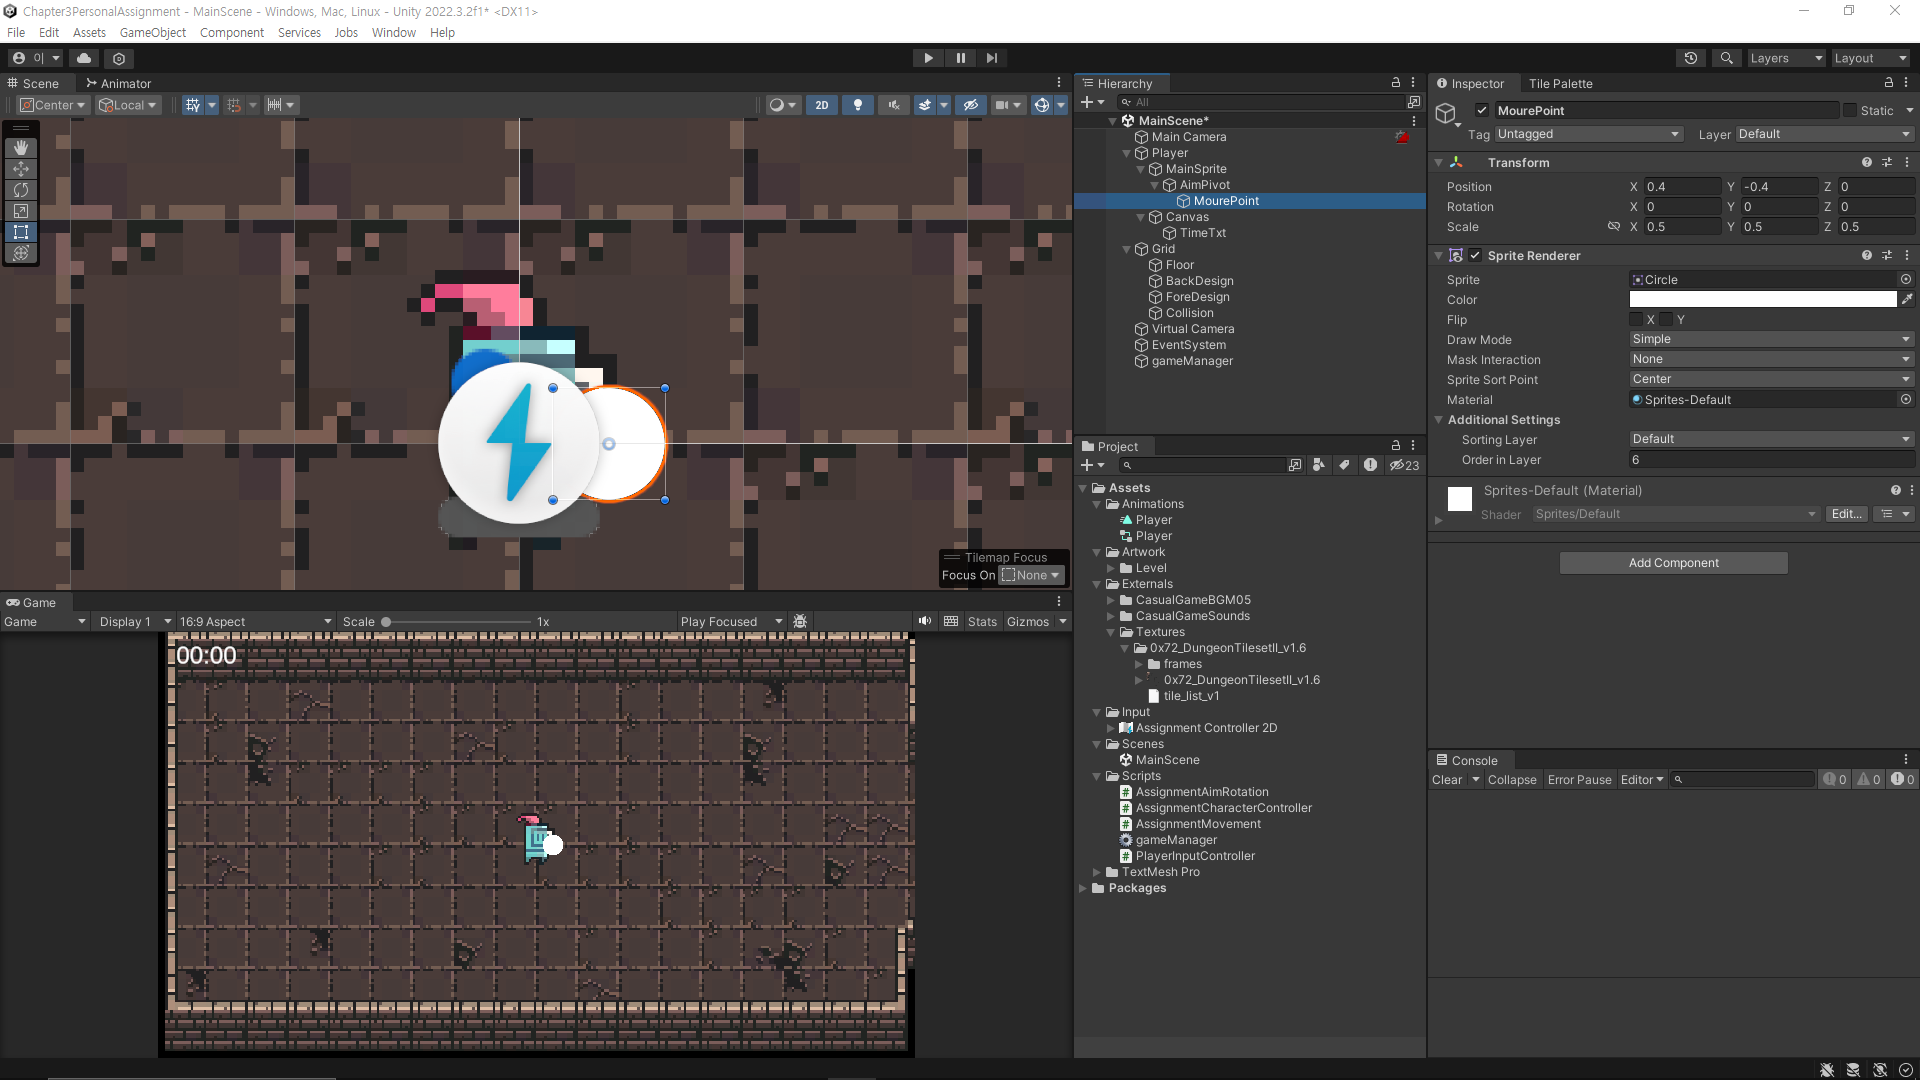Screen dimensions: 1920x1080
Task: Toggle Console Error Pause button
Action: [x=1579, y=780]
